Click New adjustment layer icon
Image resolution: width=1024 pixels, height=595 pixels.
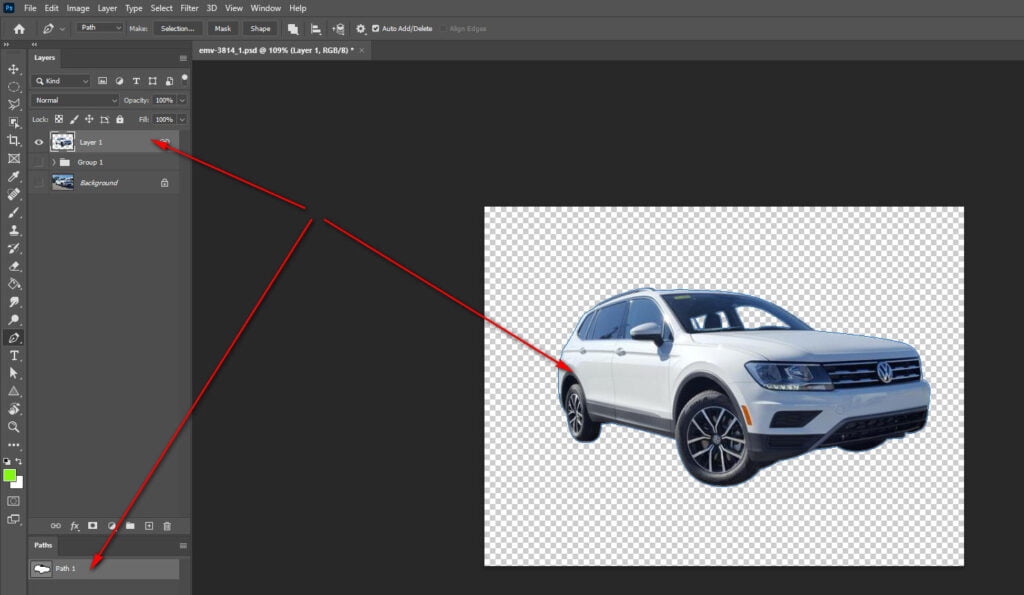[x=112, y=526]
